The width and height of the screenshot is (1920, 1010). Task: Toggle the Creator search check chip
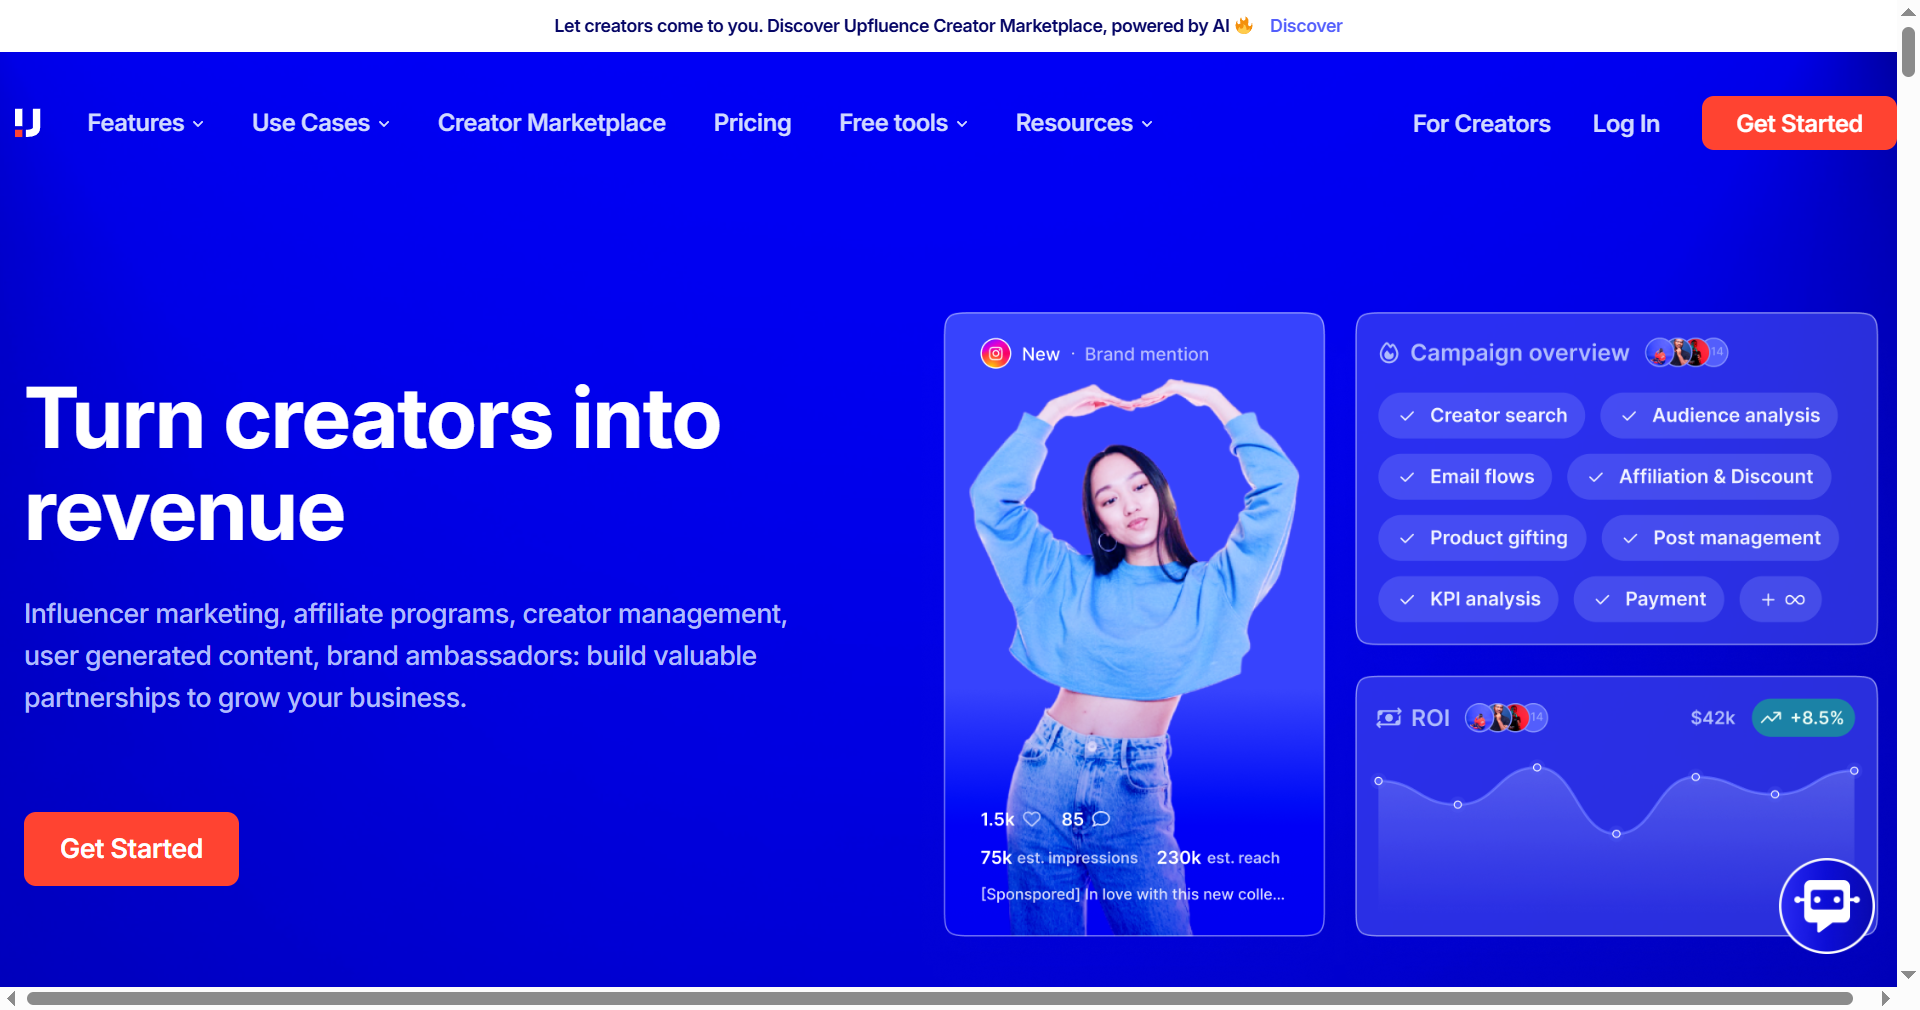(x=1481, y=416)
